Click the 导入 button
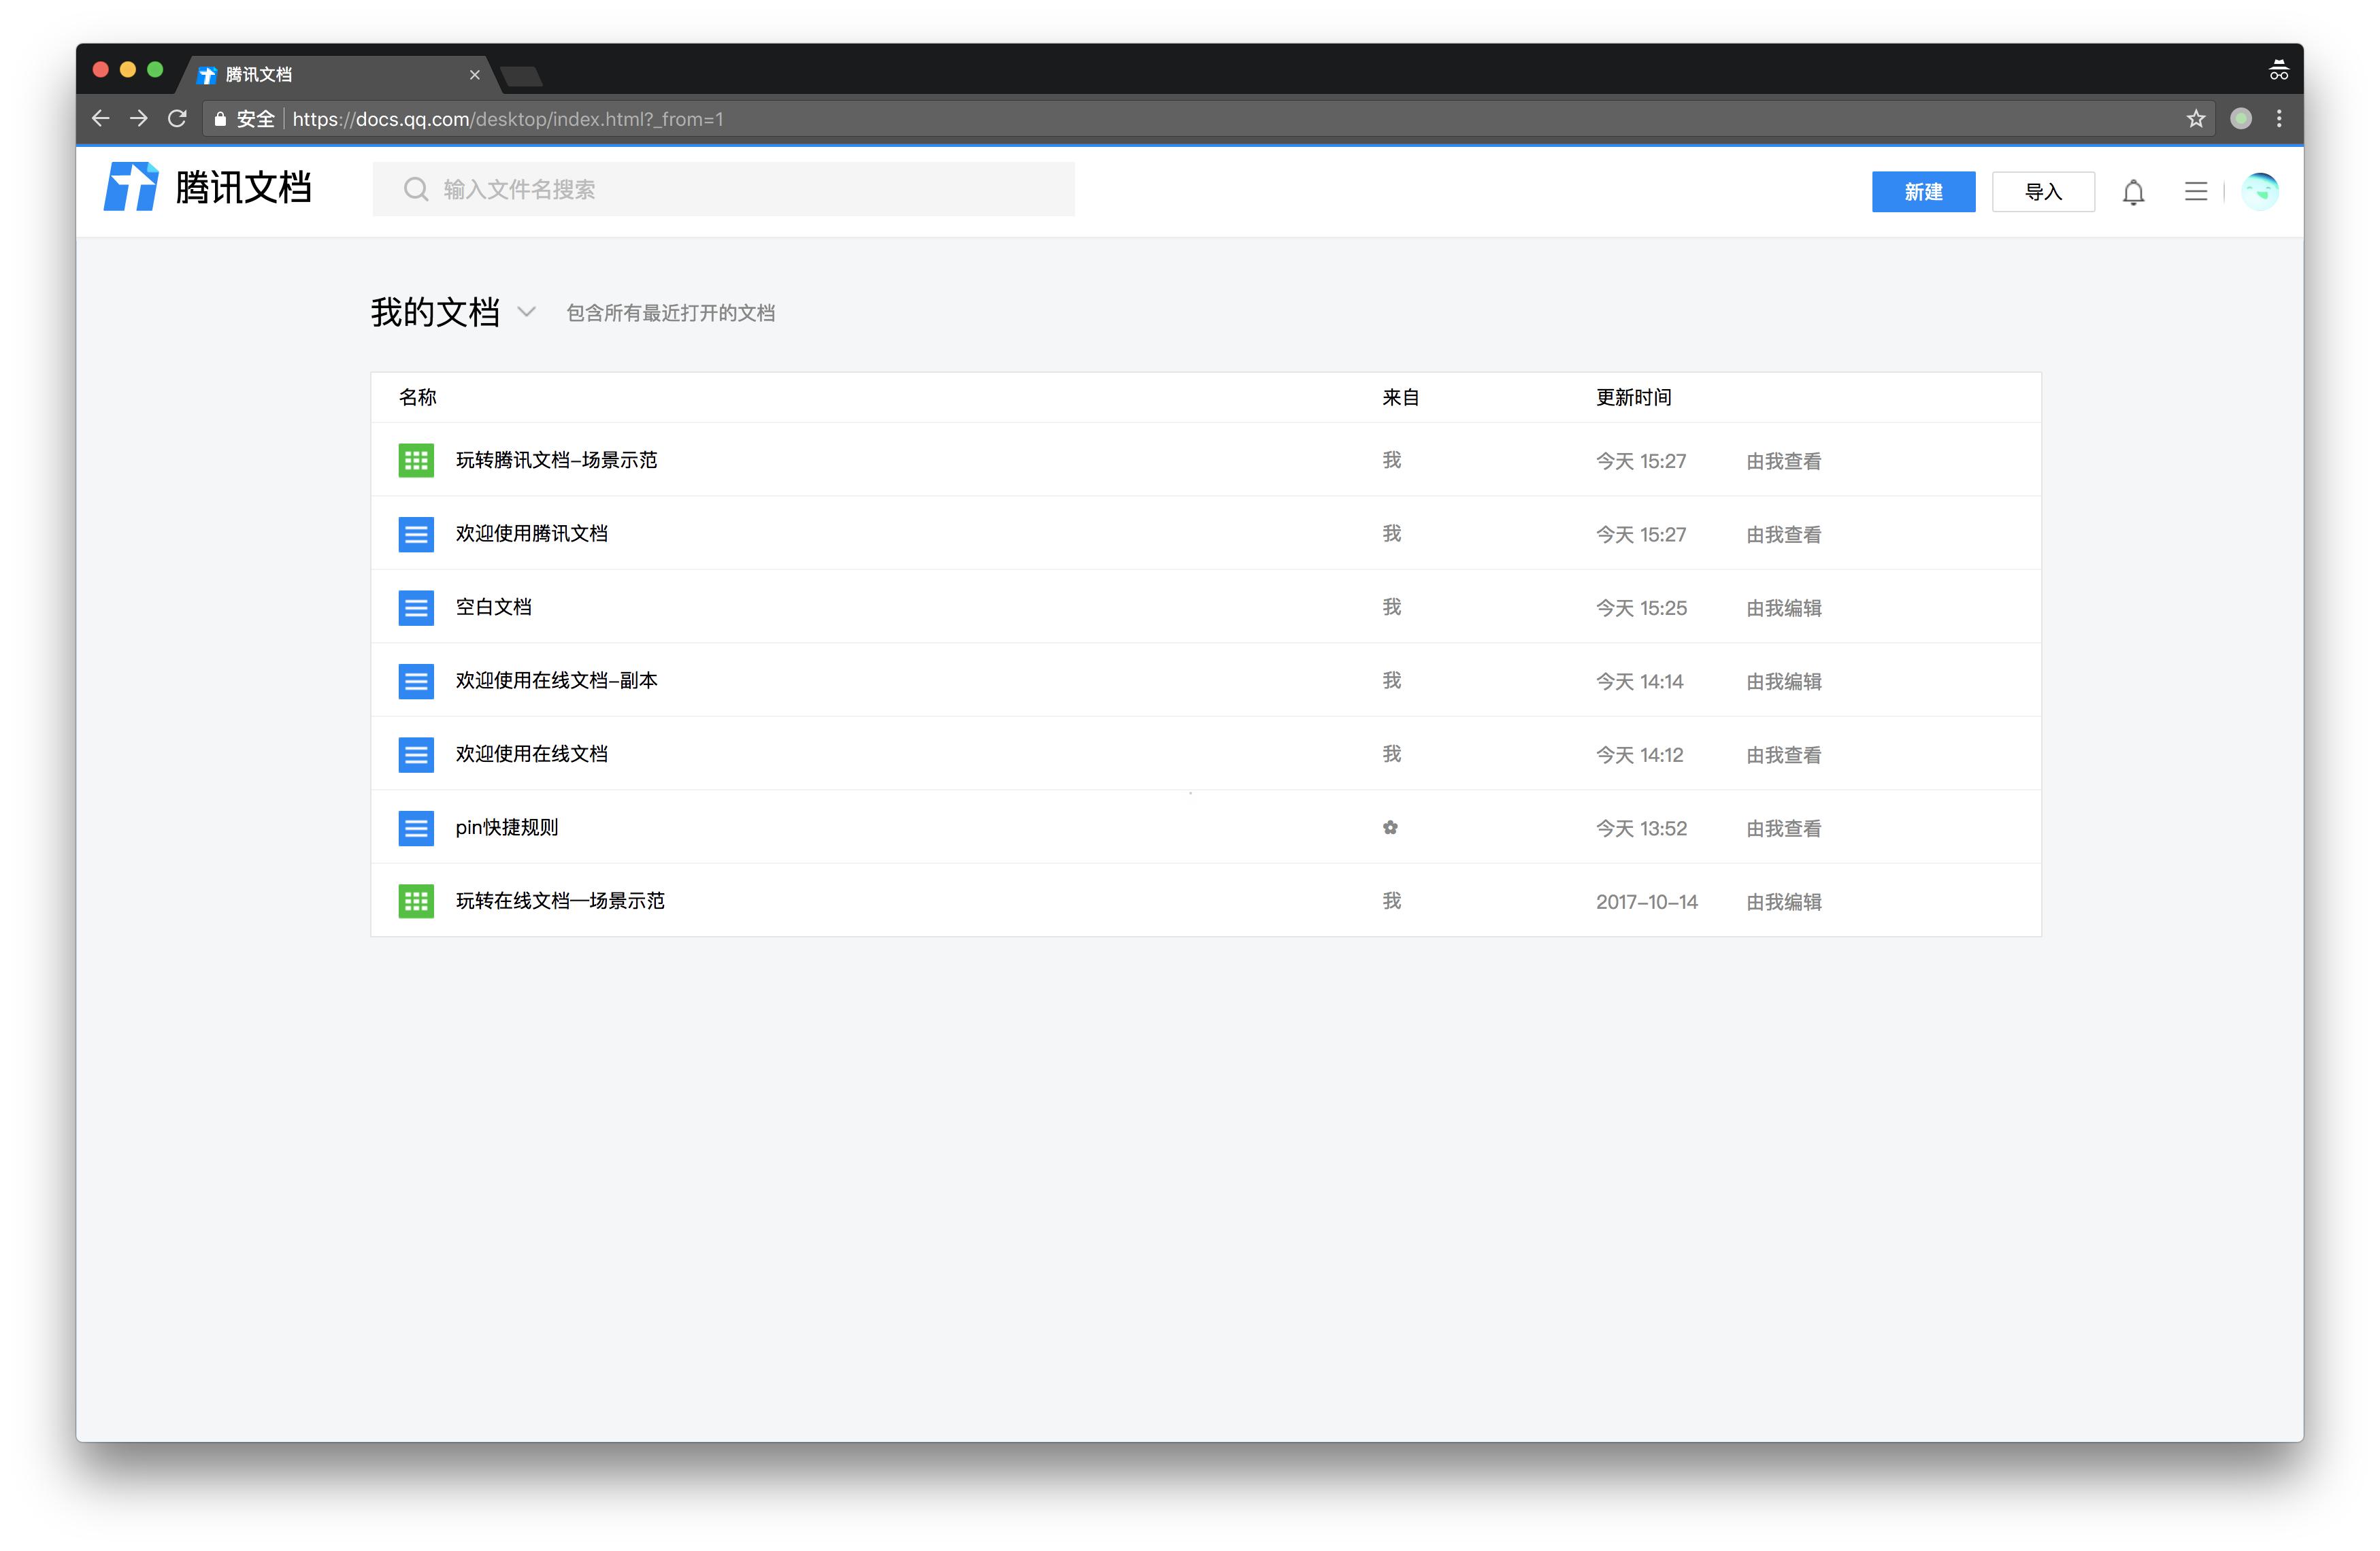Screen dimensions: 2380x1551 coord(2042,192)
